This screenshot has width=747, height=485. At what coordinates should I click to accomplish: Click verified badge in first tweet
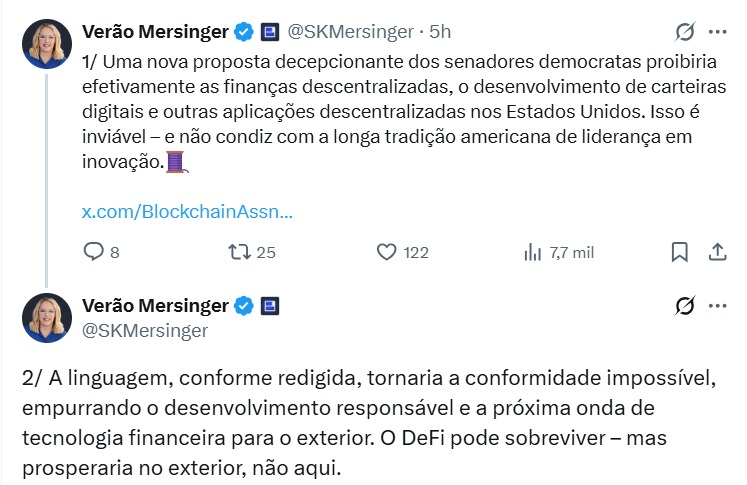point(243,32)
